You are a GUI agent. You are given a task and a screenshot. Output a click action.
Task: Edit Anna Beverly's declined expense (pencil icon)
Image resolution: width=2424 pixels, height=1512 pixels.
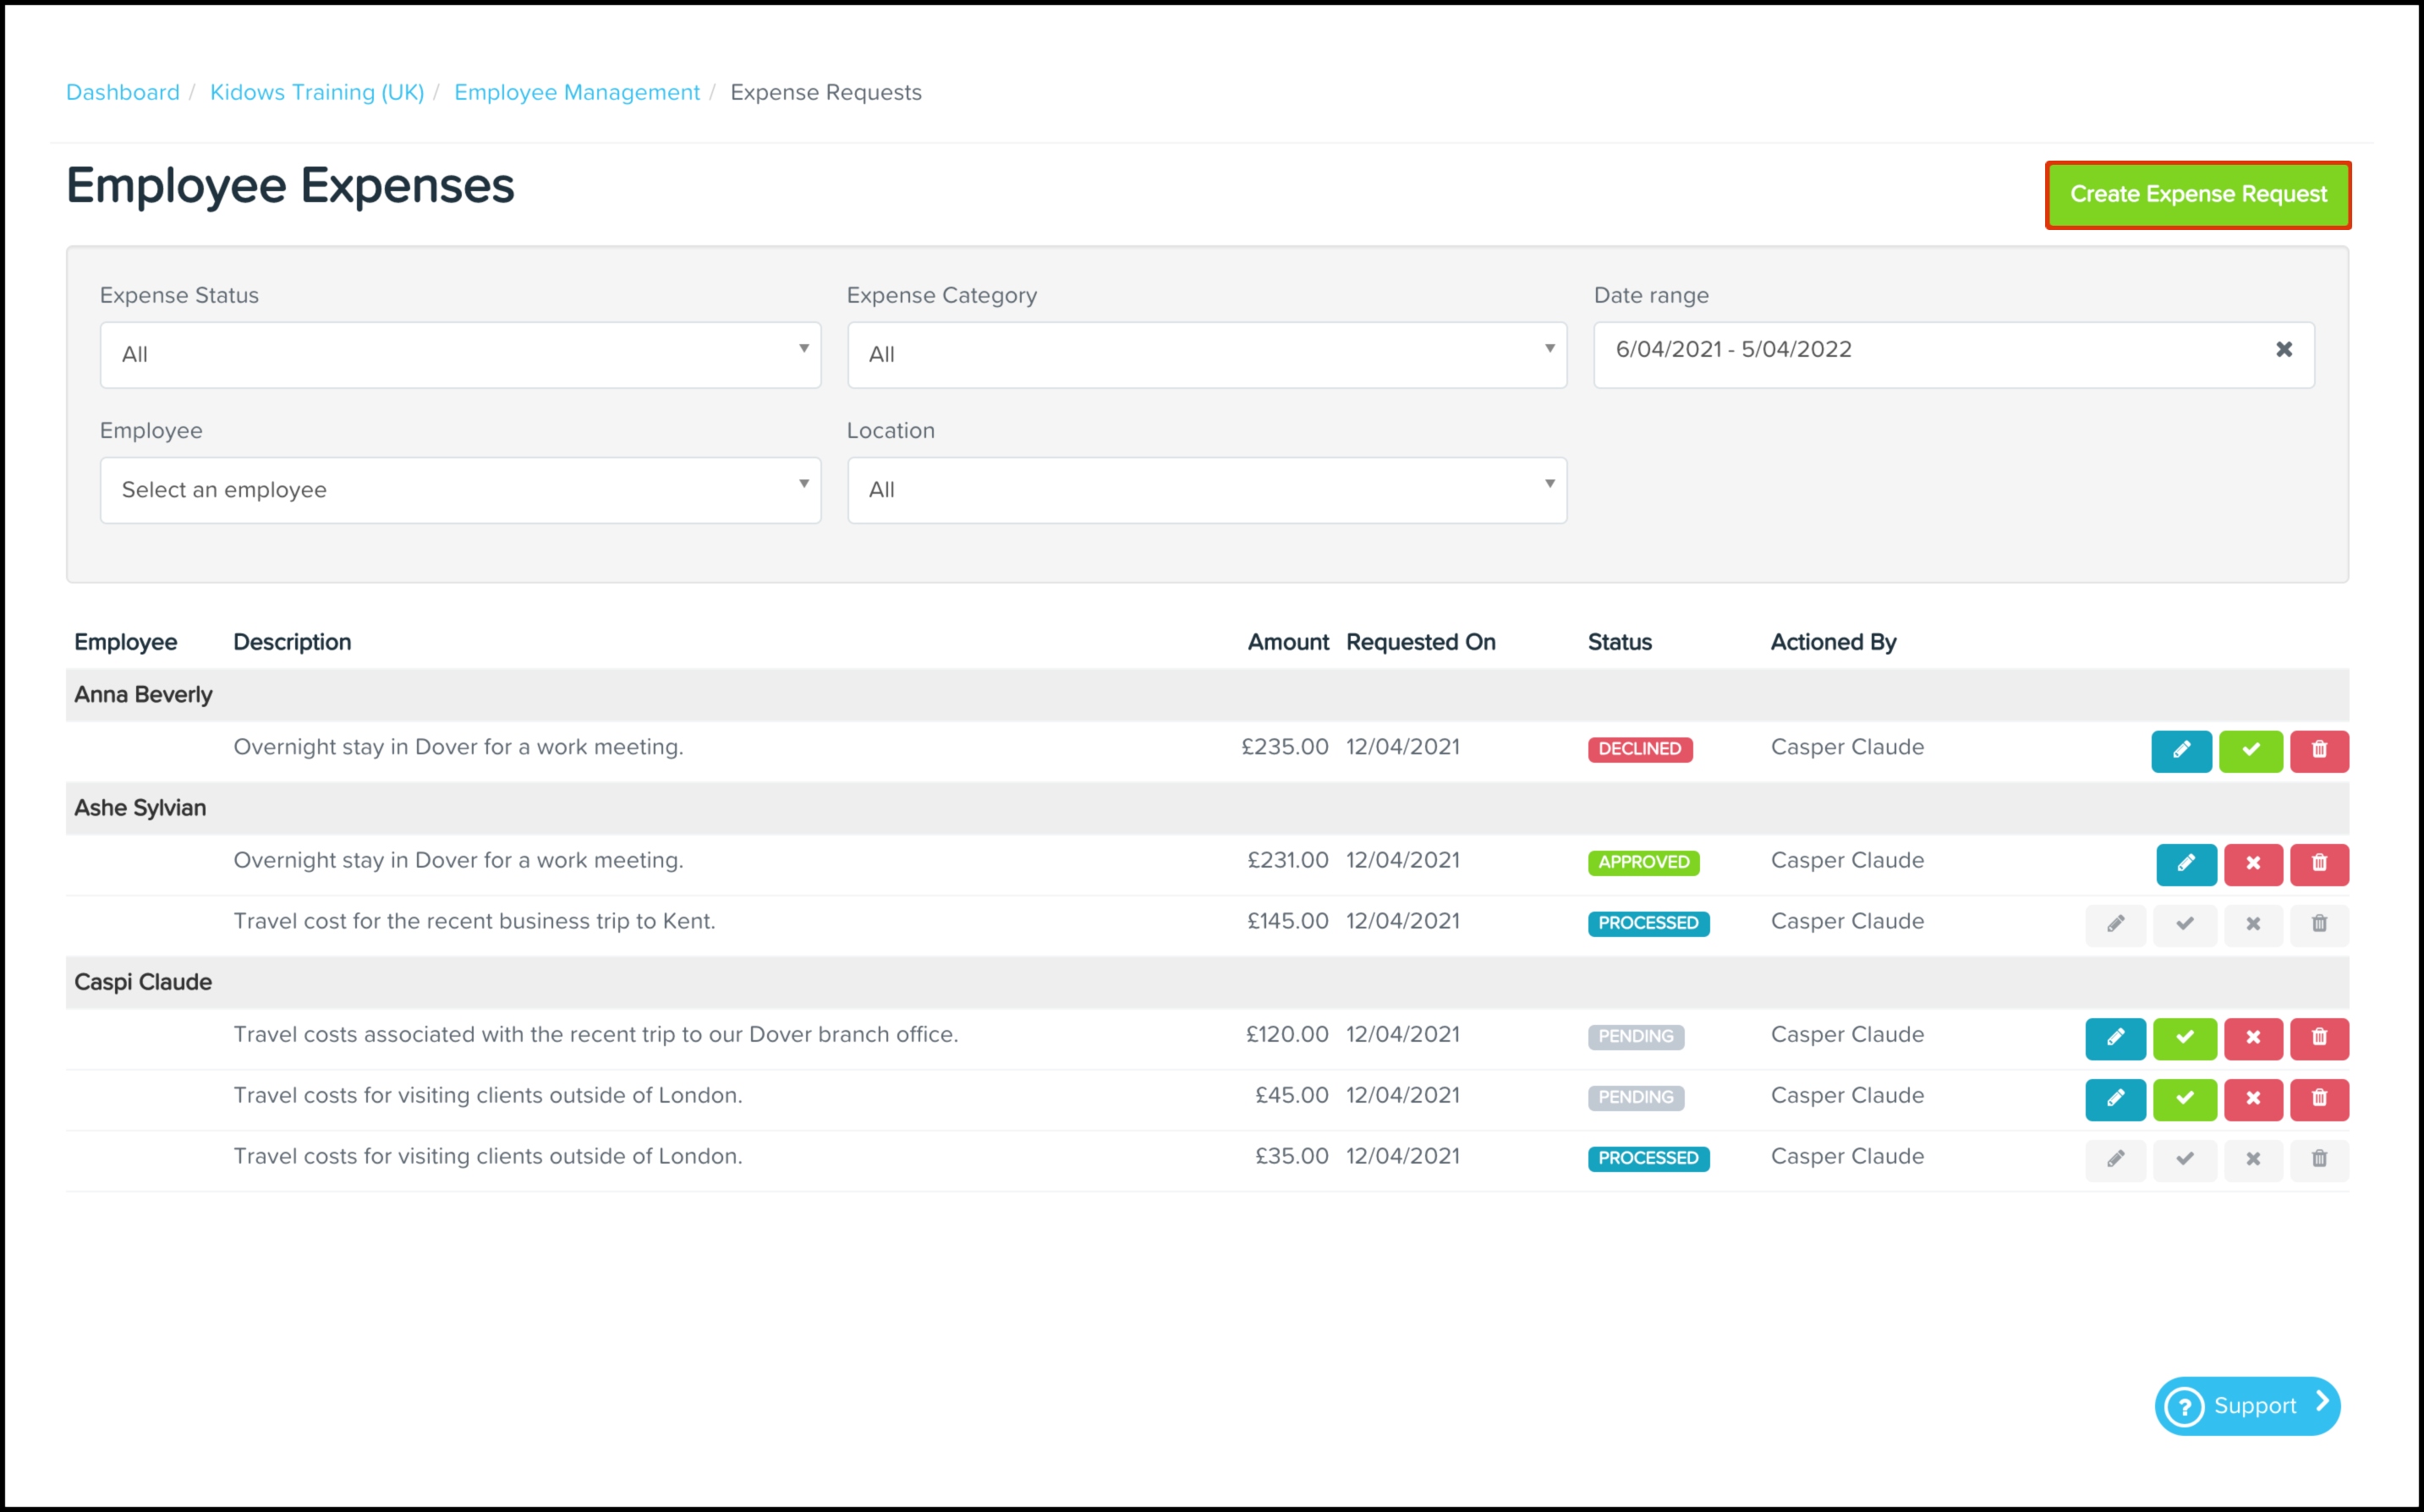click(x=2180, y=750)
